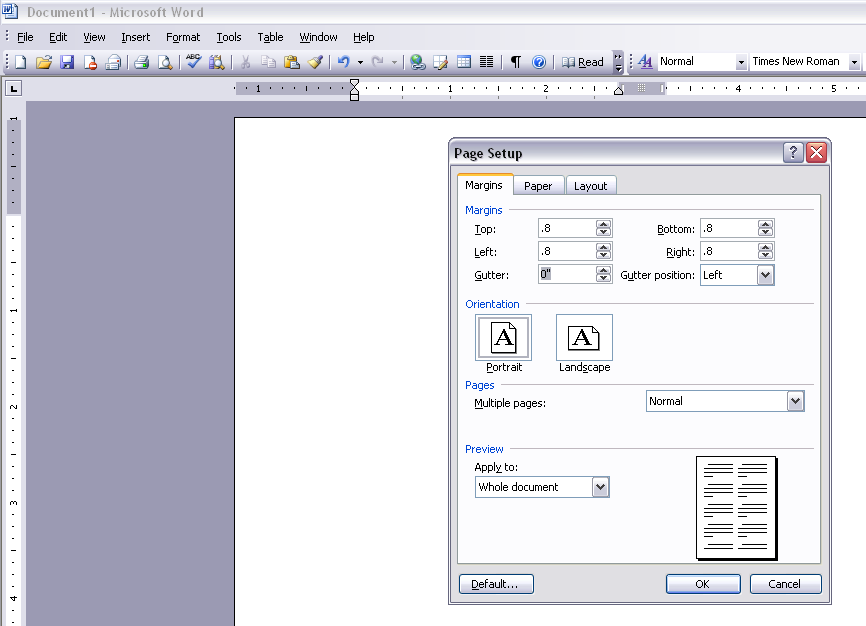Click Cancel in the Page Setup dialog
This screenshot has width=866, height=626.
784,584
